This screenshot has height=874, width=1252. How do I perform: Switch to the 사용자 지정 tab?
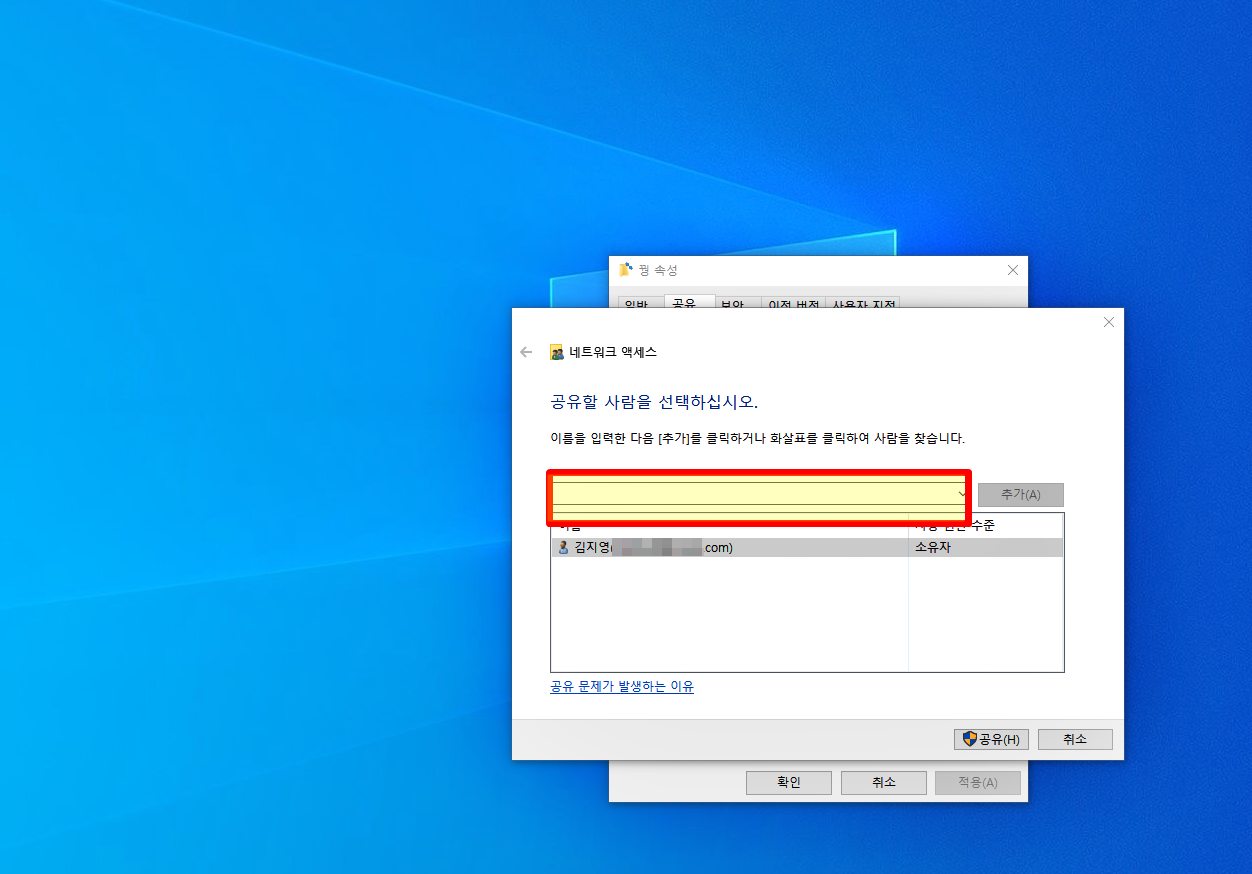(863, 303)
